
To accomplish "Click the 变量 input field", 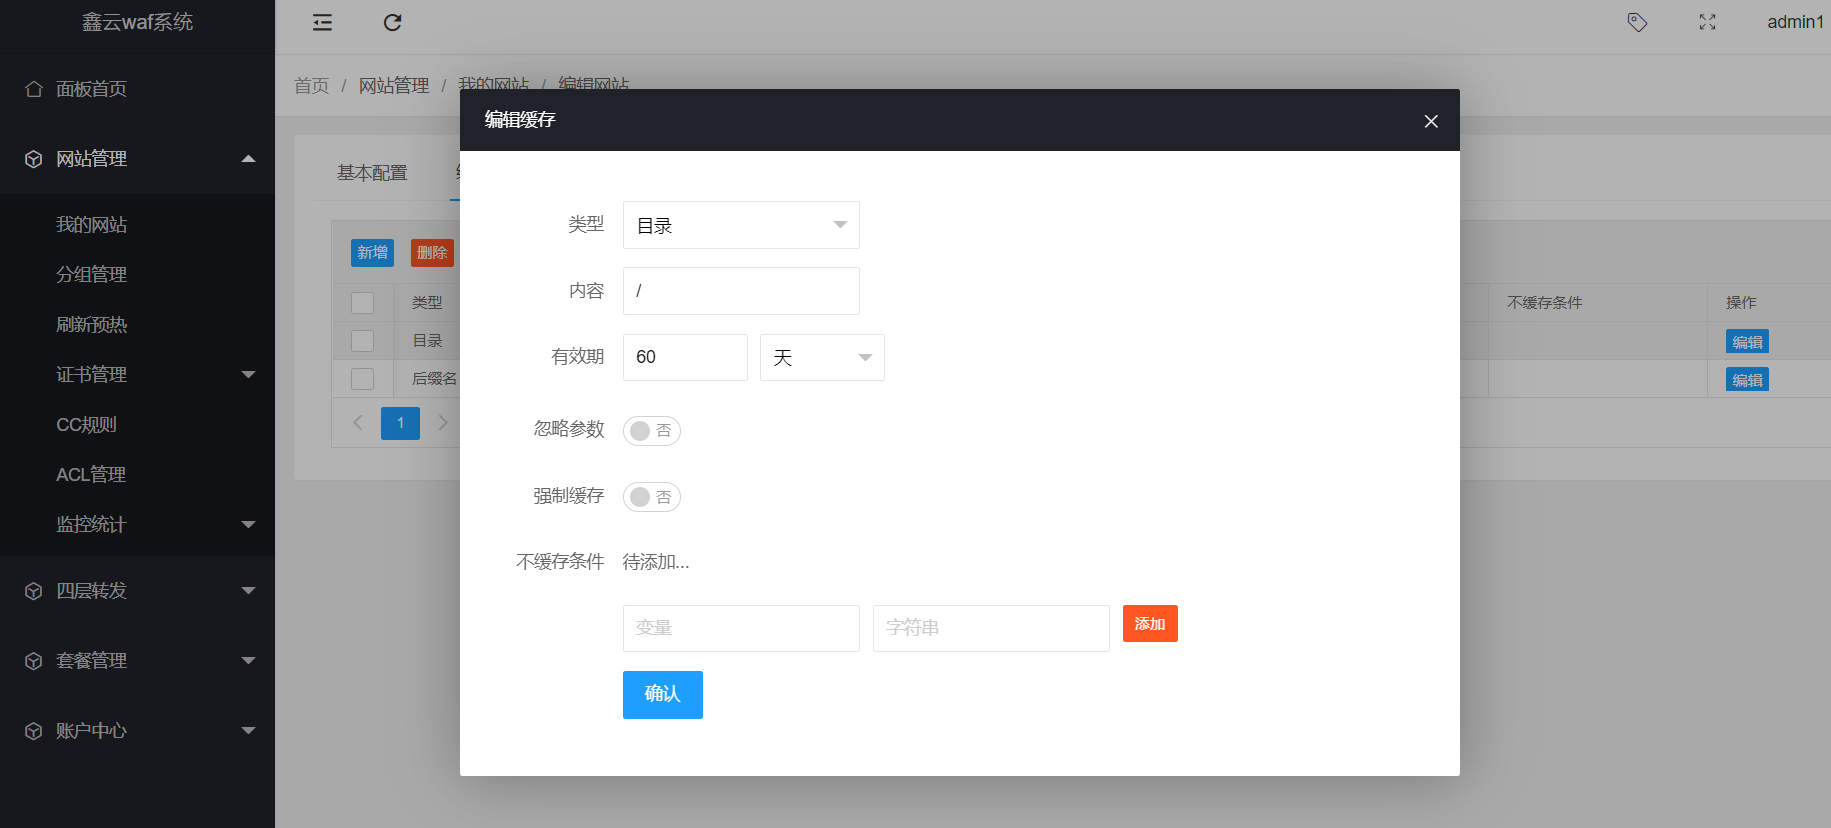I will click(741, 628).
